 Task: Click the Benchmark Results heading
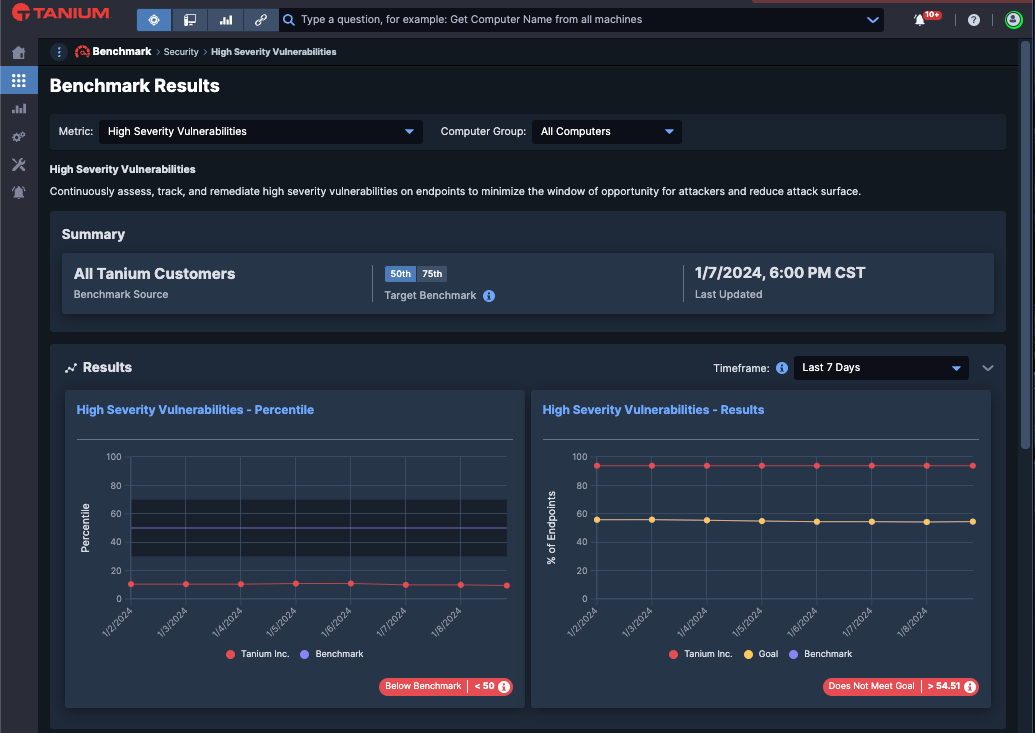(135, 86)
